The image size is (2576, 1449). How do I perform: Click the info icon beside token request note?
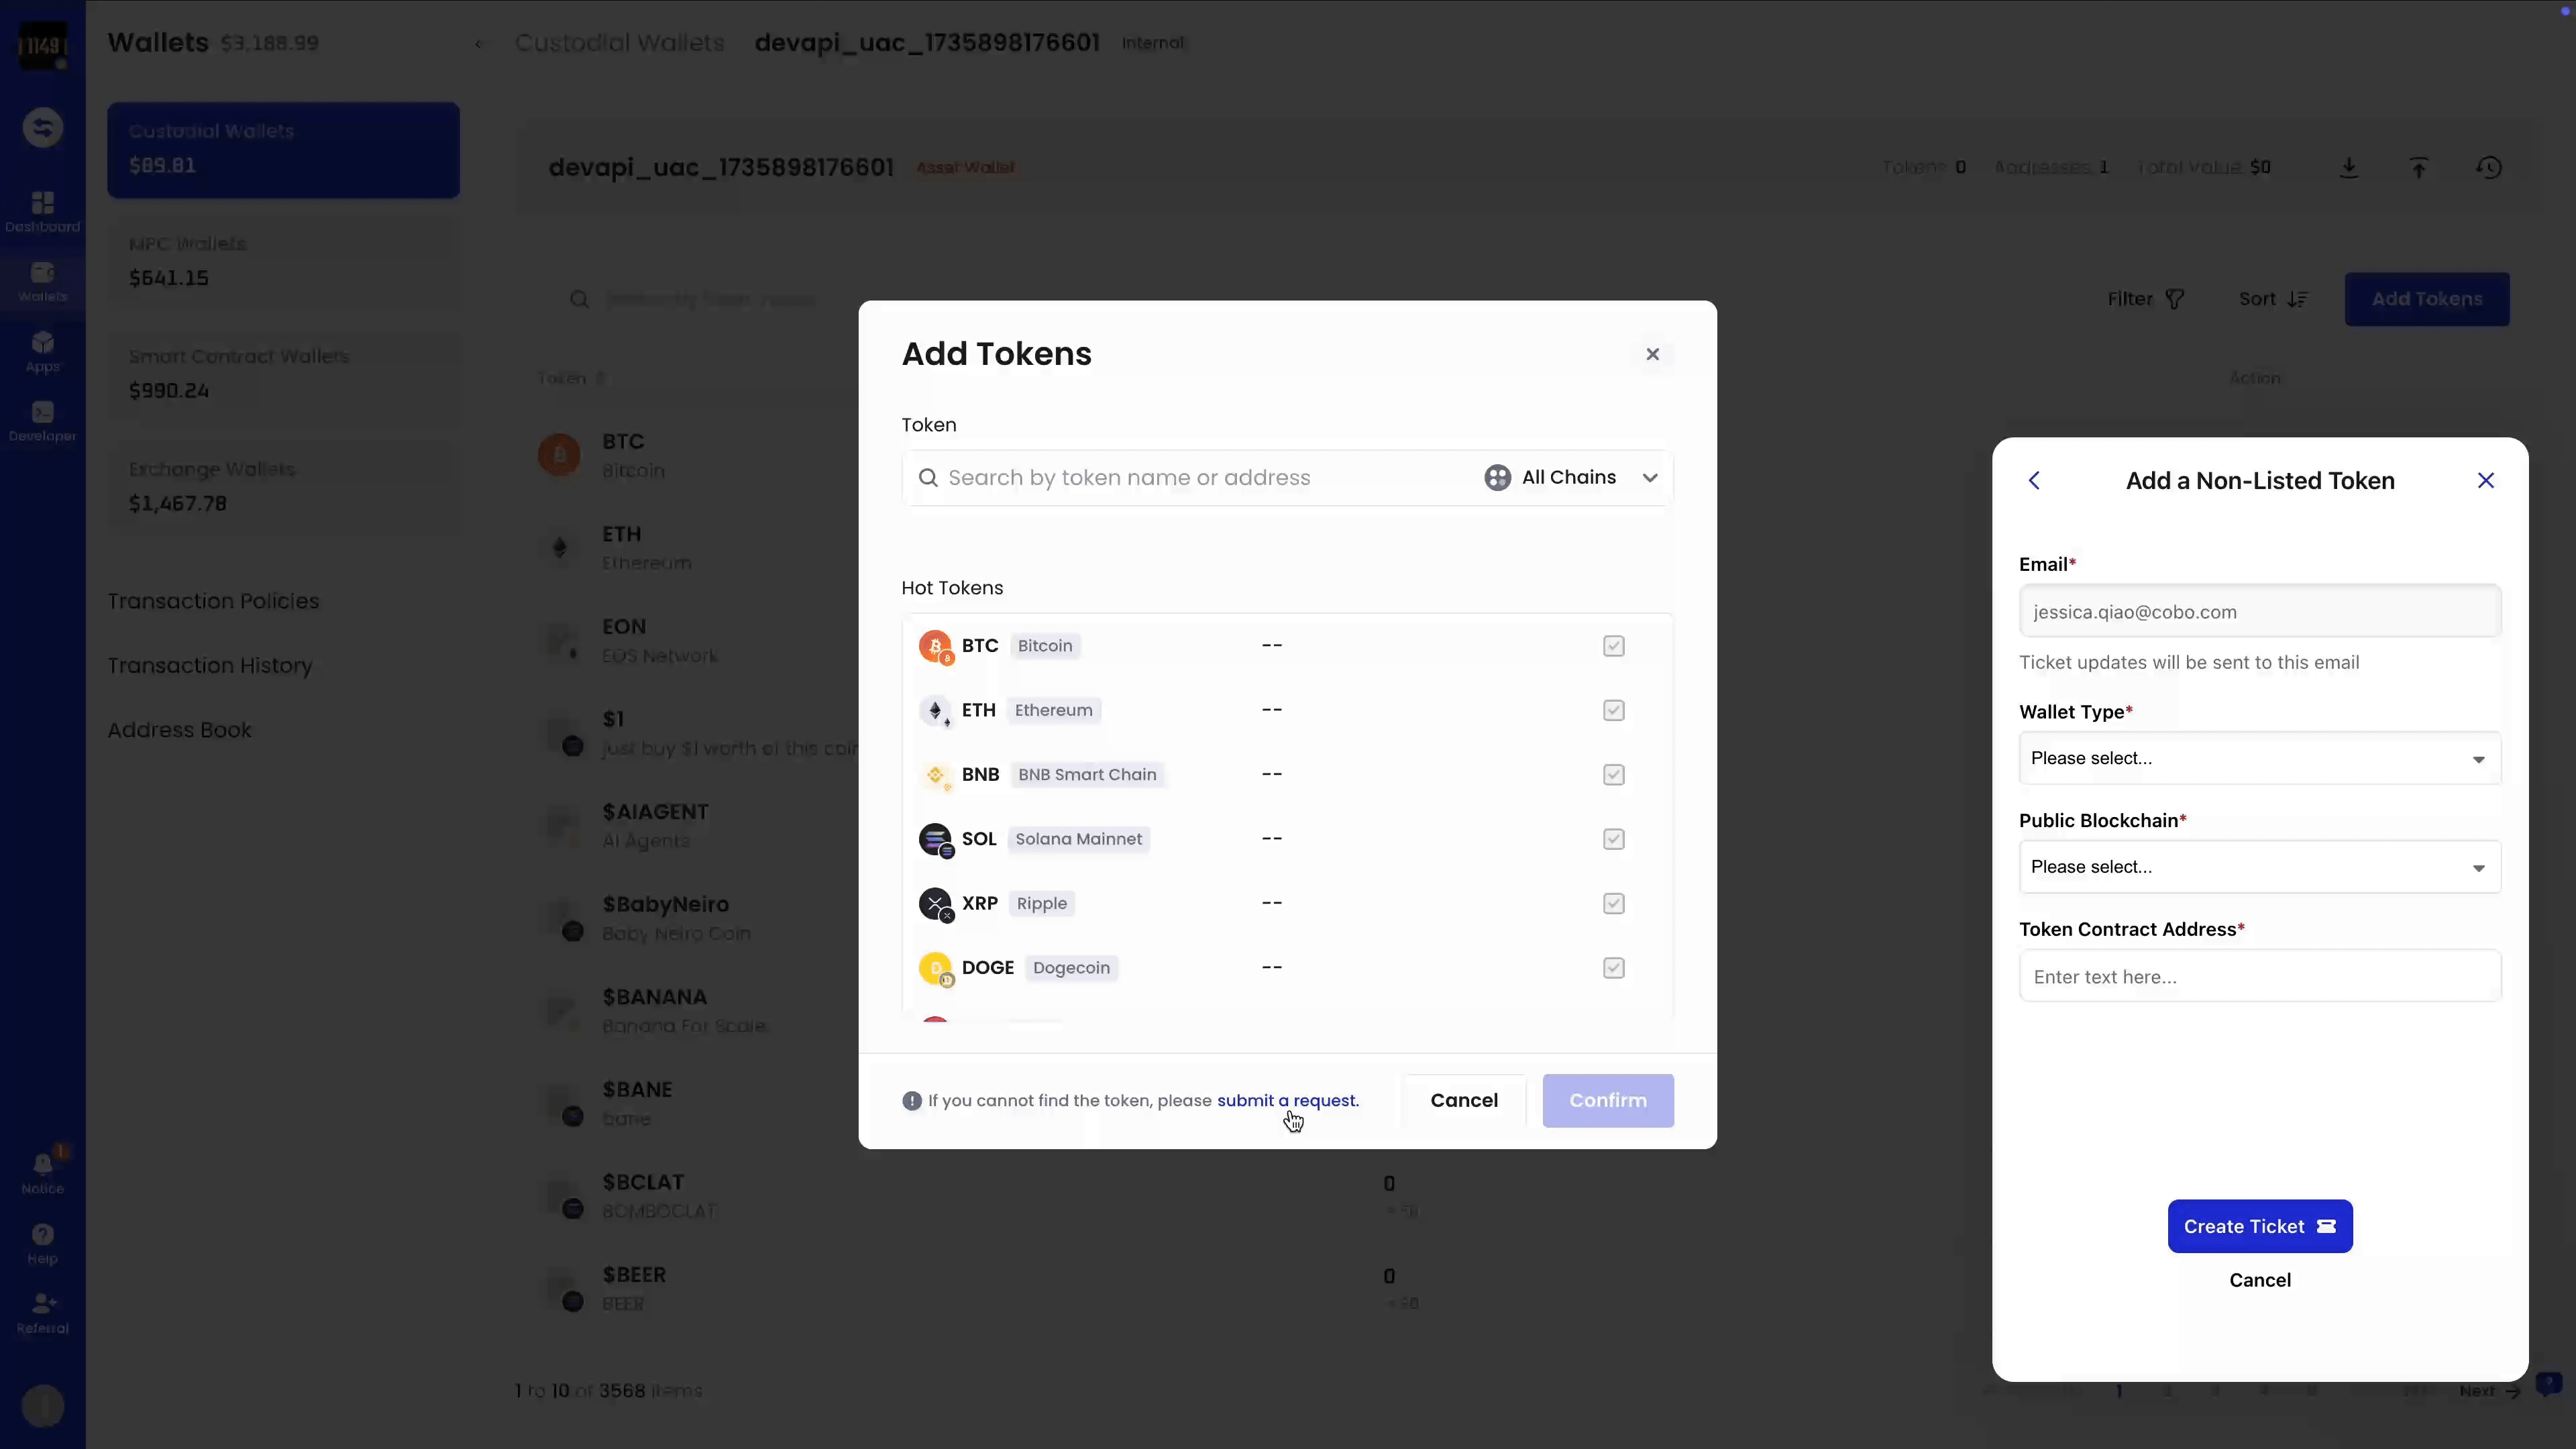pos(912,1101)
